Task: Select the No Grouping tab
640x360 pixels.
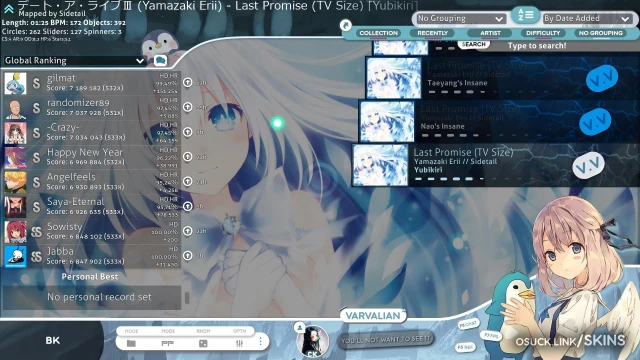Action: click(600, 33)
